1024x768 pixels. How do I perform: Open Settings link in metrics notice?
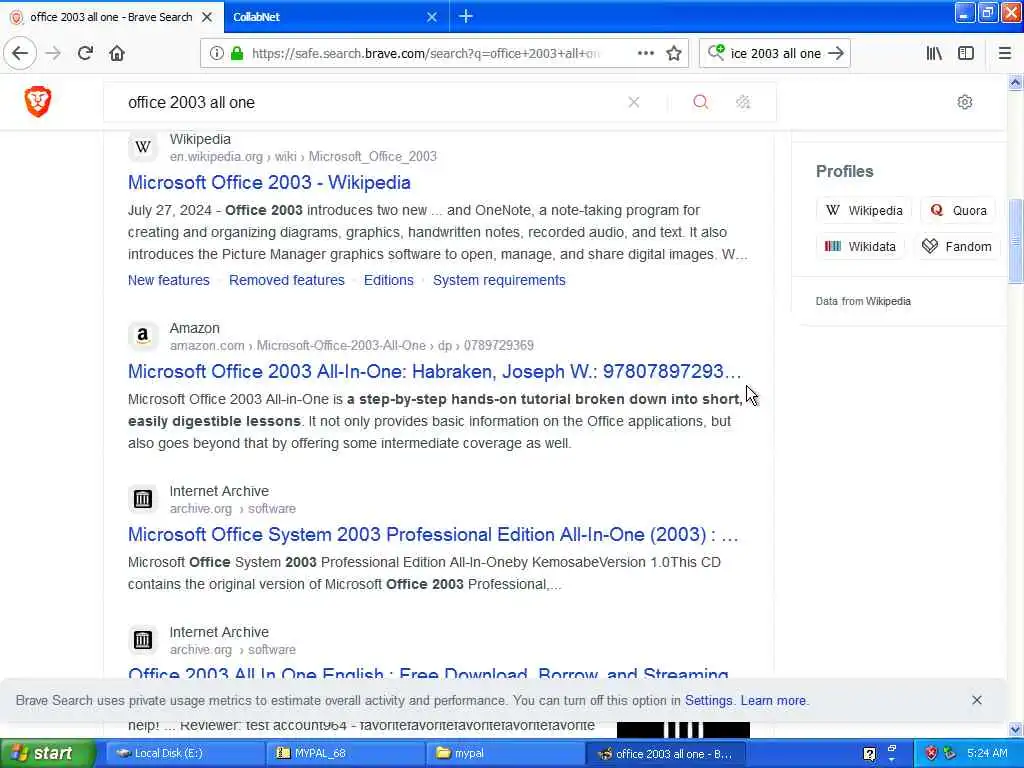(709, 700)
